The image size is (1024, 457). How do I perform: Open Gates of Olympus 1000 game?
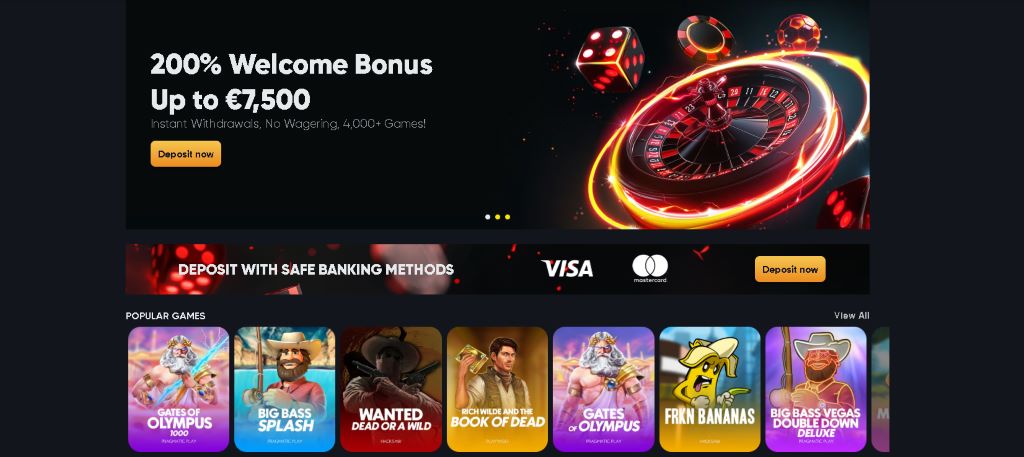tap(178, 389)
